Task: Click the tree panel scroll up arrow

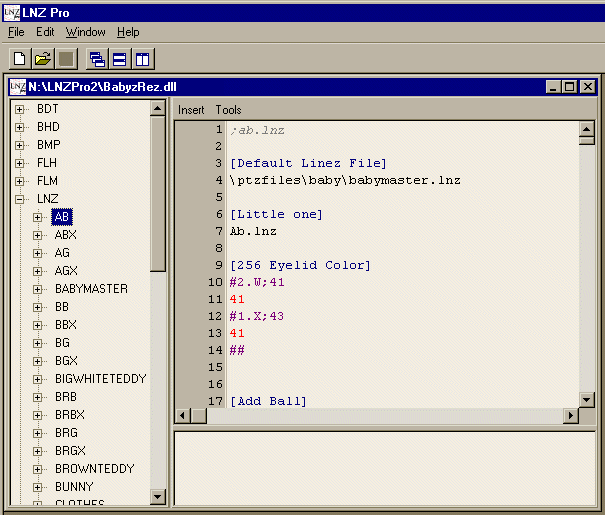Action: pos(157,108)
